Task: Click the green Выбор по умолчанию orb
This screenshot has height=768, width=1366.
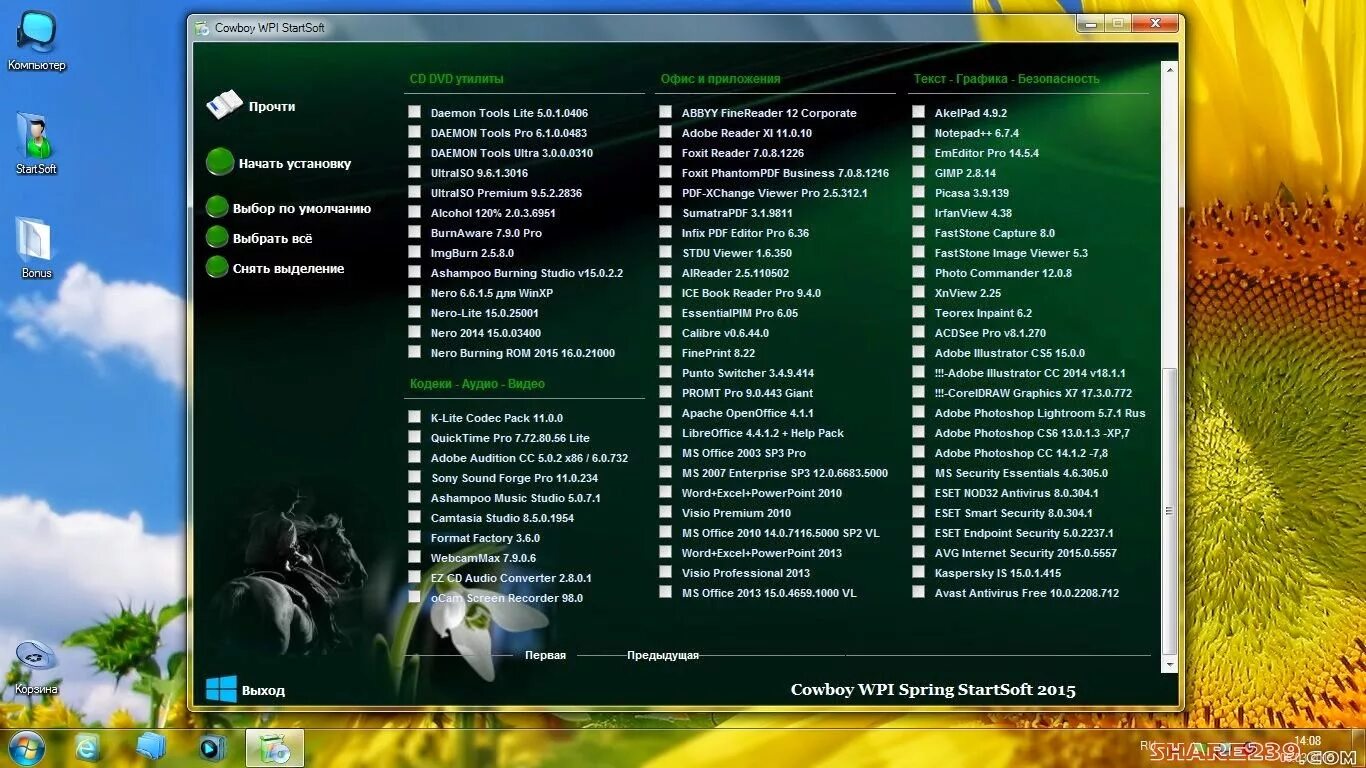Action: tap(217, 207)
